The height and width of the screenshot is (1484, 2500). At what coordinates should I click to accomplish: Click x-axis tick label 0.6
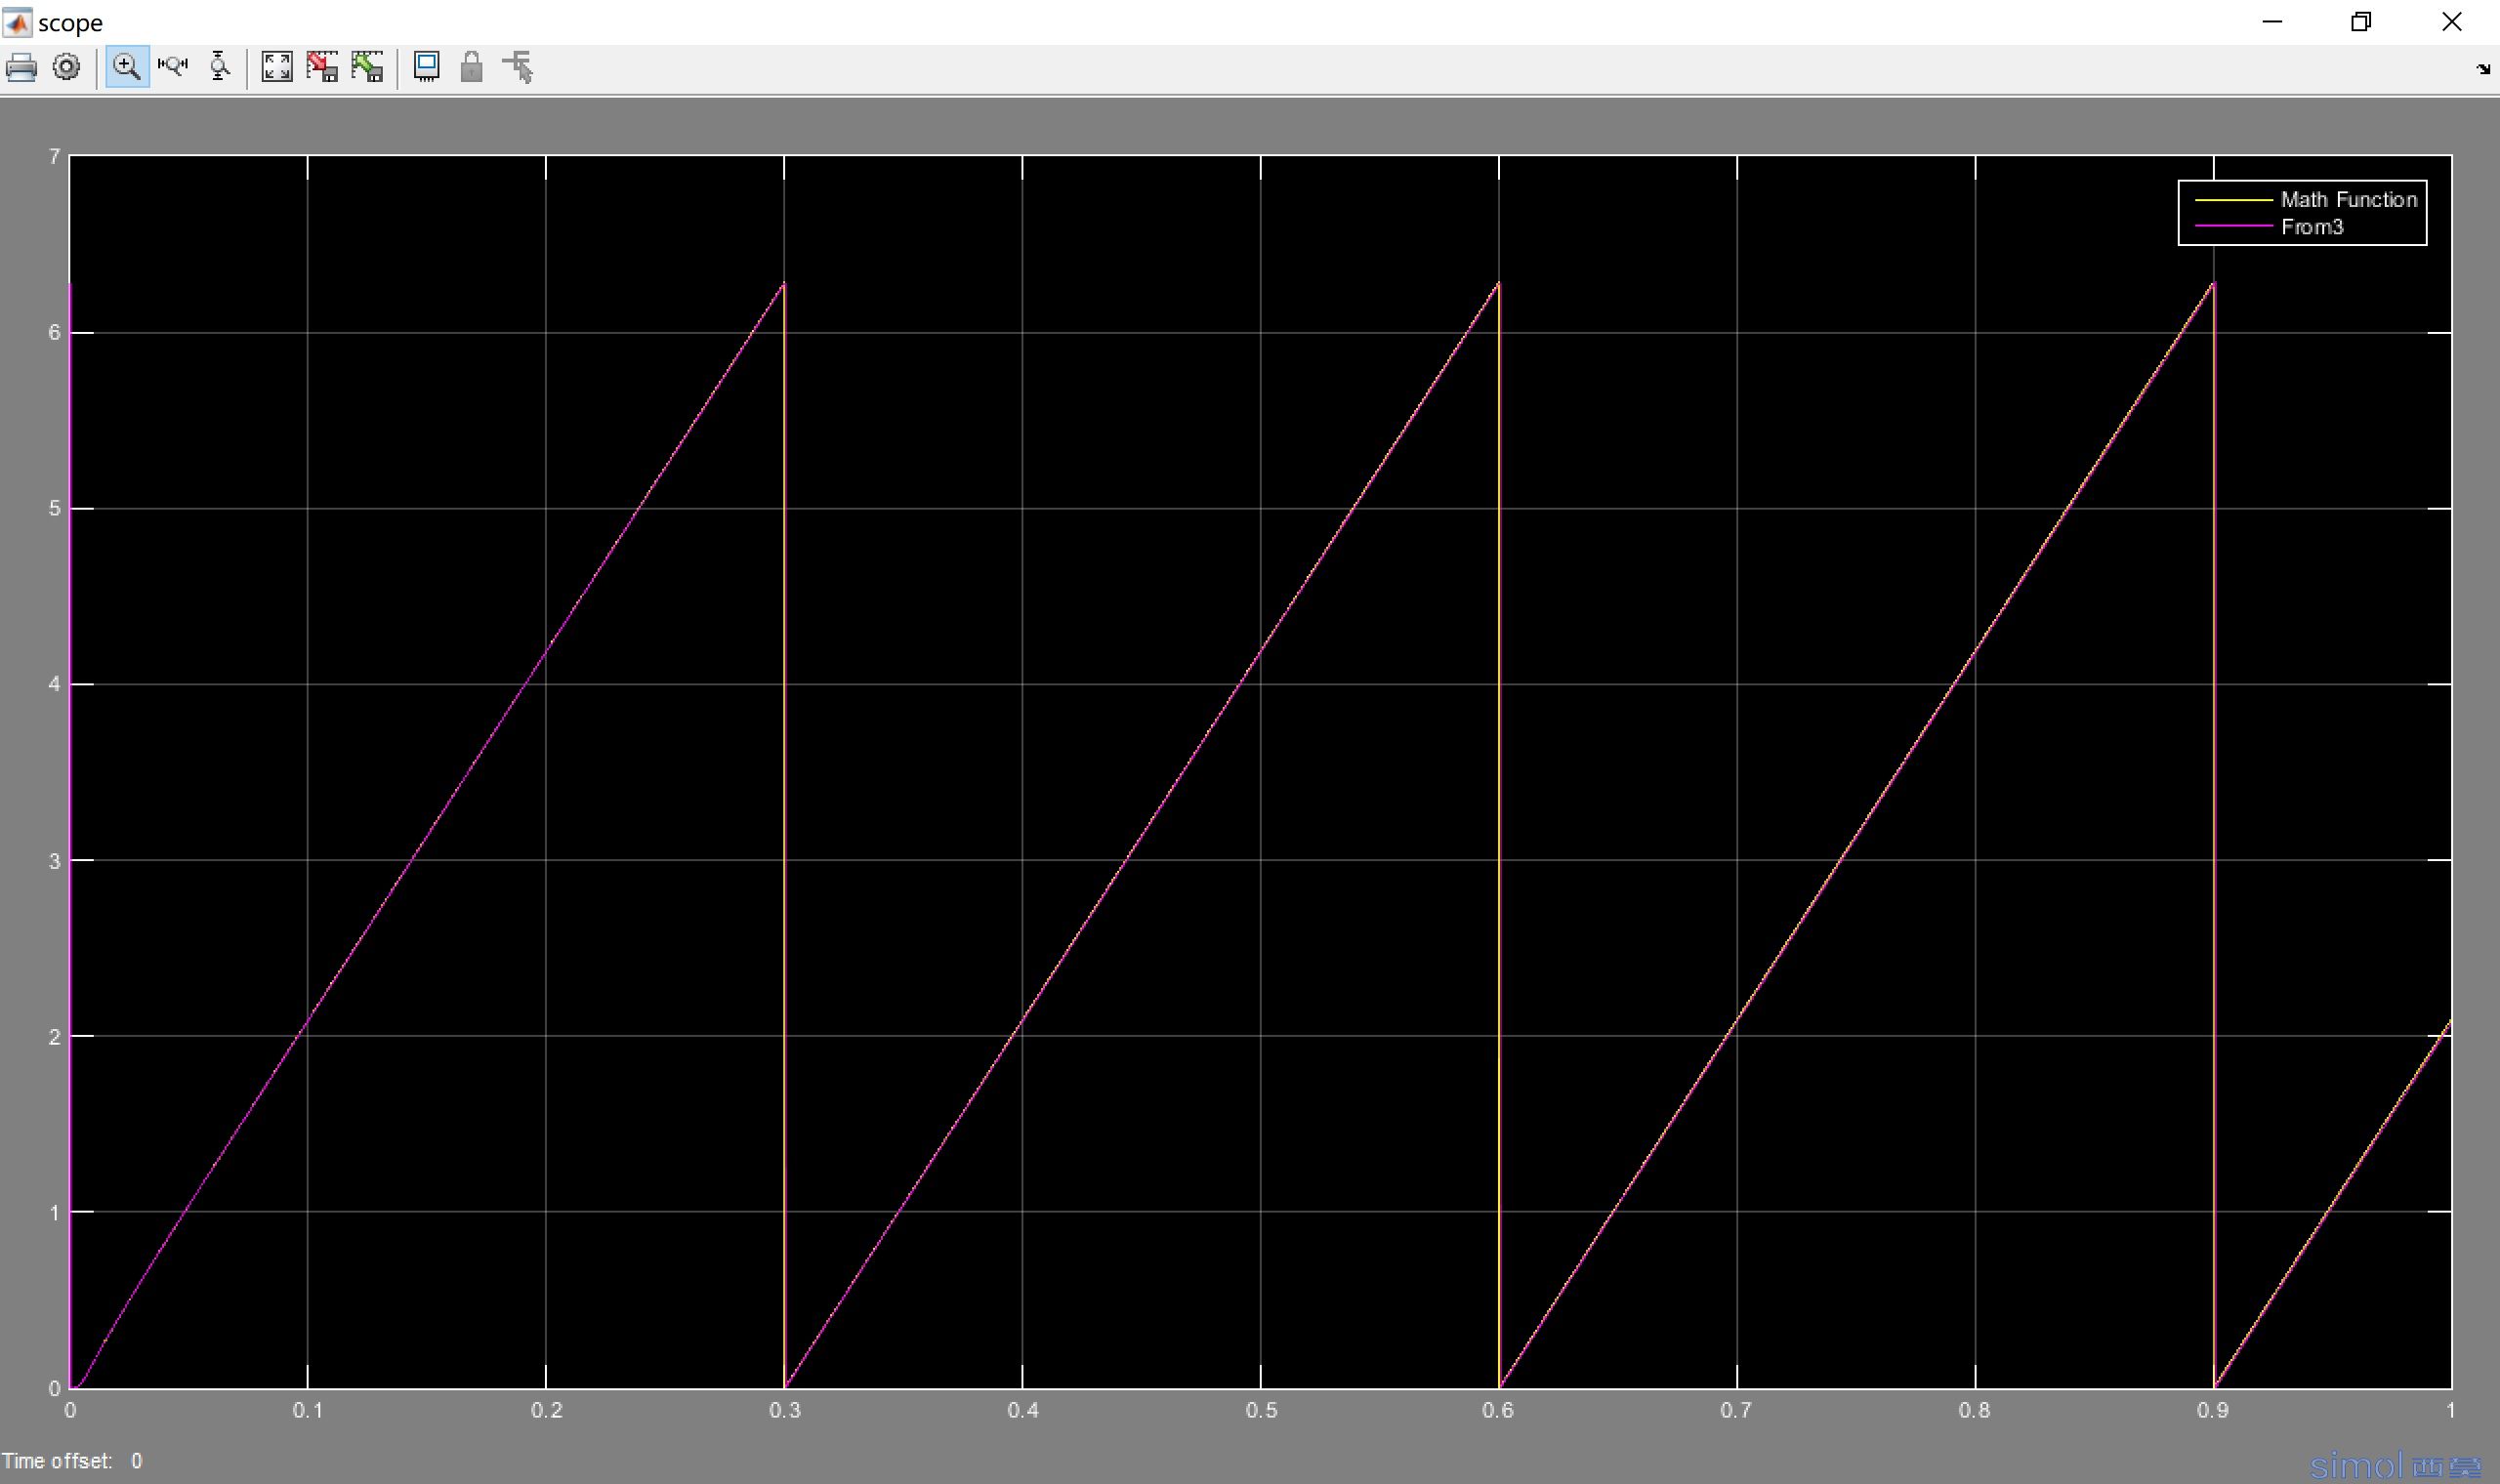coord(1498,1410)
